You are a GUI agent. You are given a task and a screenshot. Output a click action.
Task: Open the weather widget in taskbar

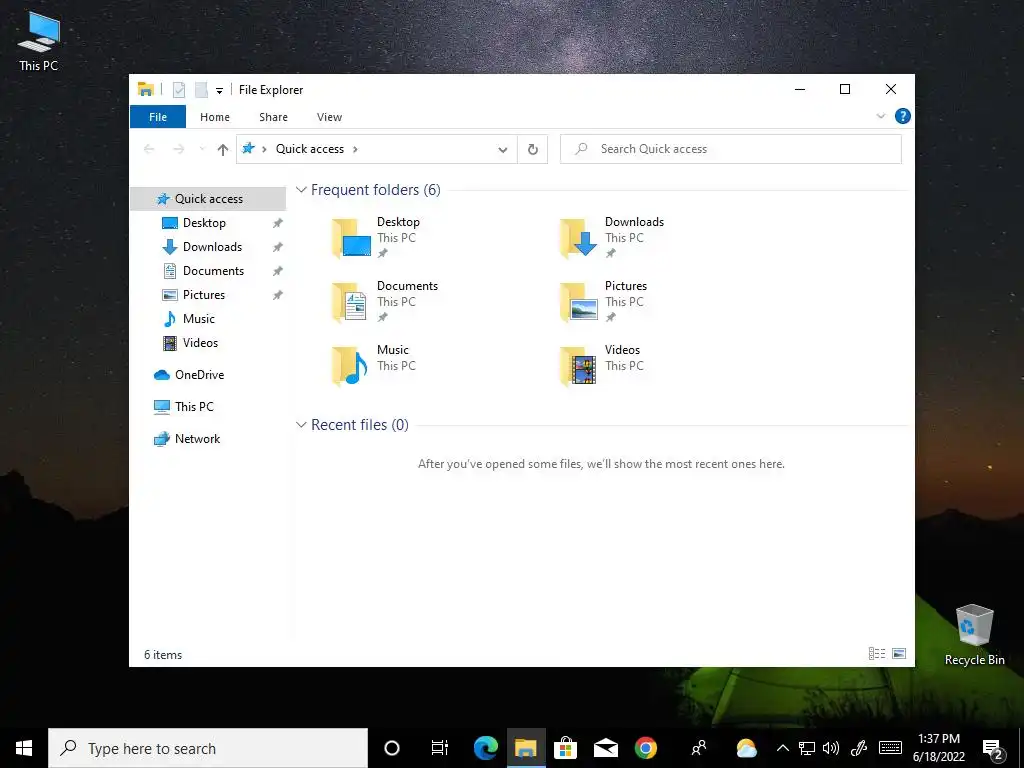746,748
